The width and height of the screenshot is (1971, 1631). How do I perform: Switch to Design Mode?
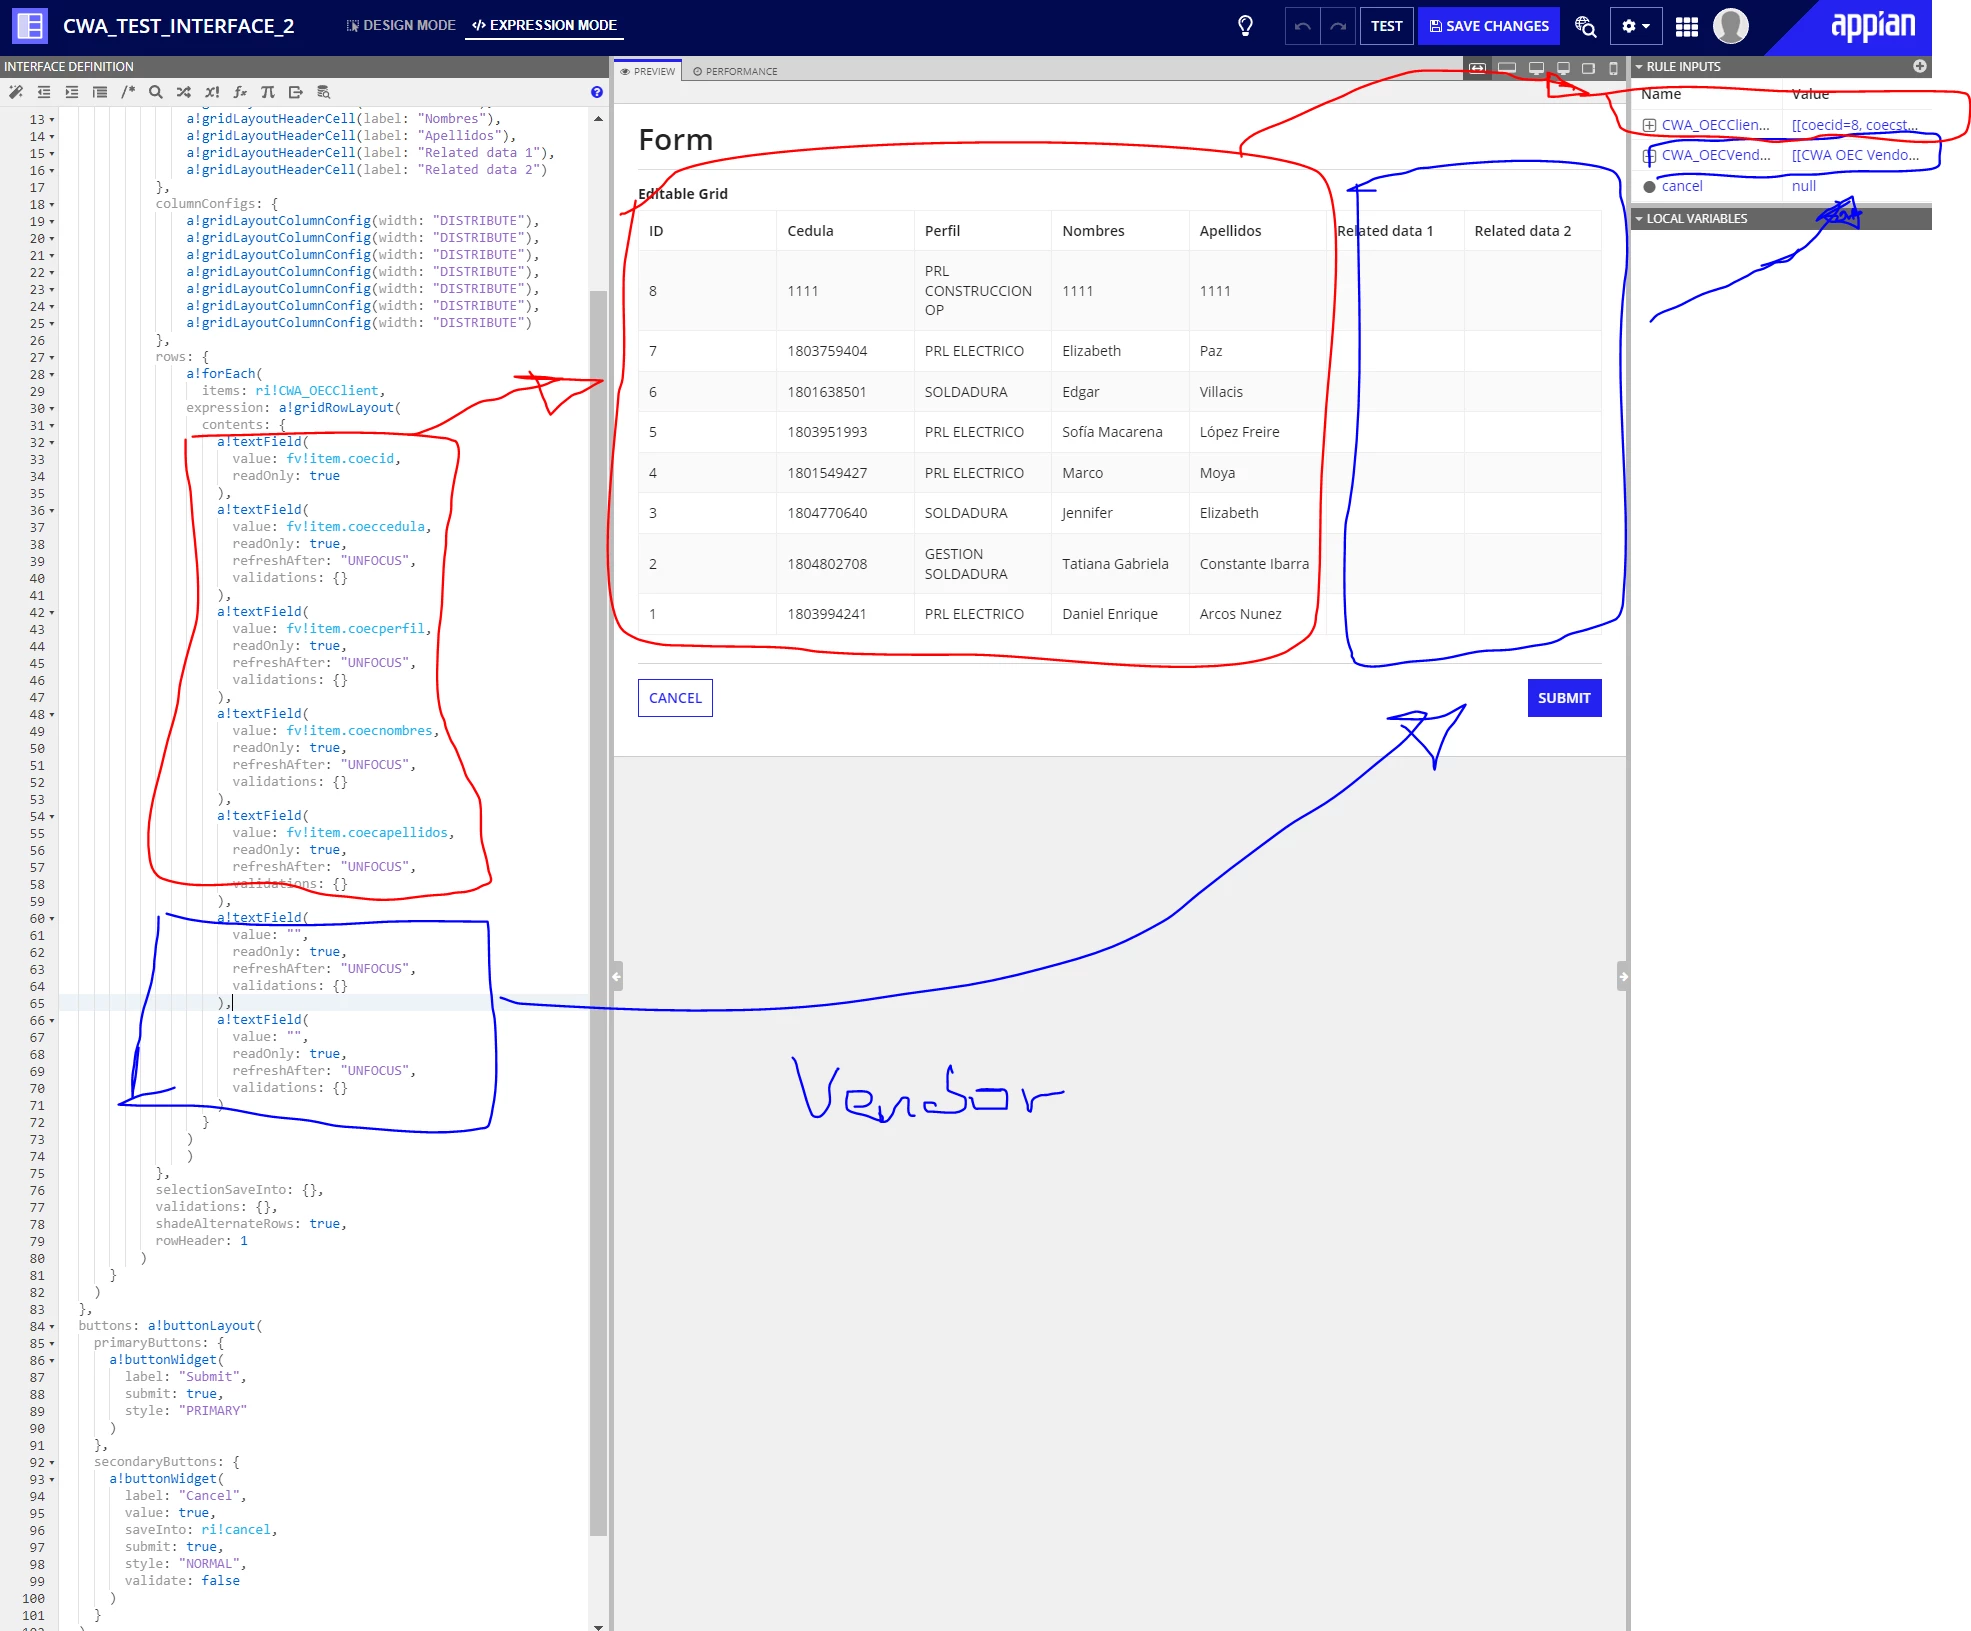[401, 25]
